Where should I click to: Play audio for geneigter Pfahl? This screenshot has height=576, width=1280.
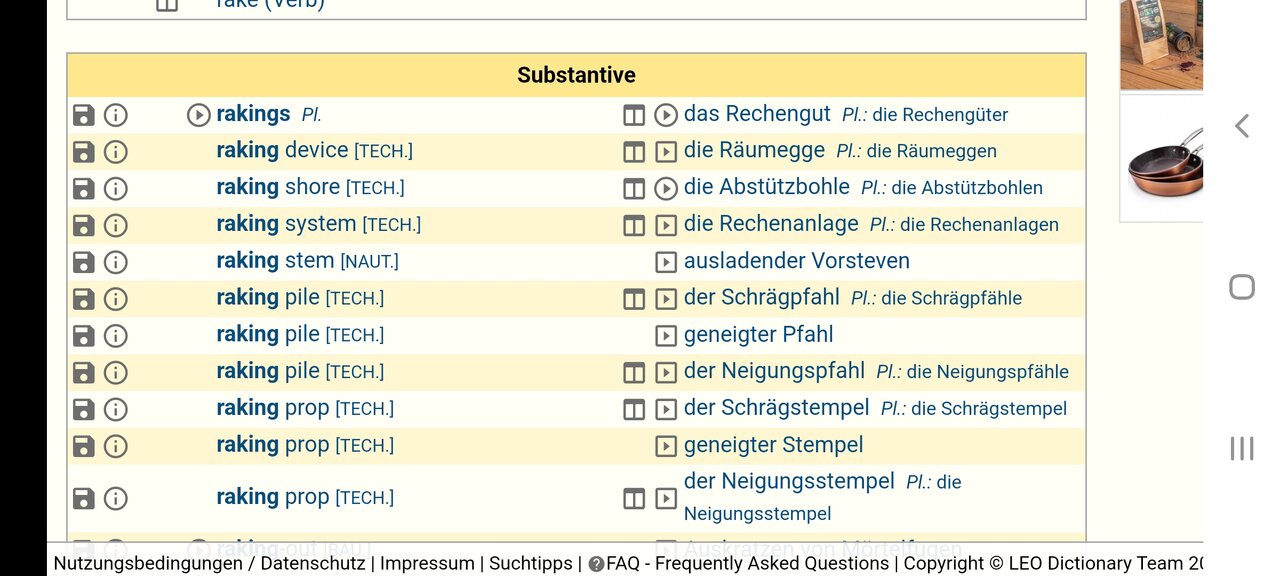coord(666,336)
